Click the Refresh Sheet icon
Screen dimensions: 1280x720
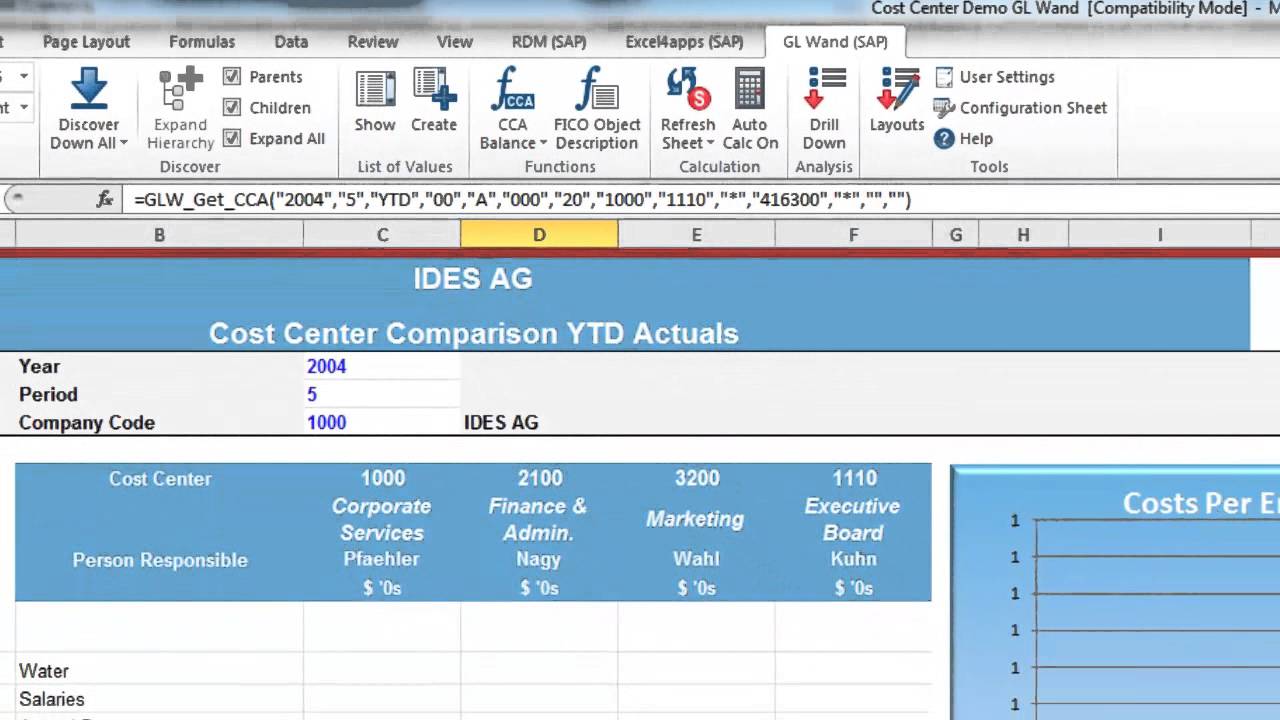688,88
